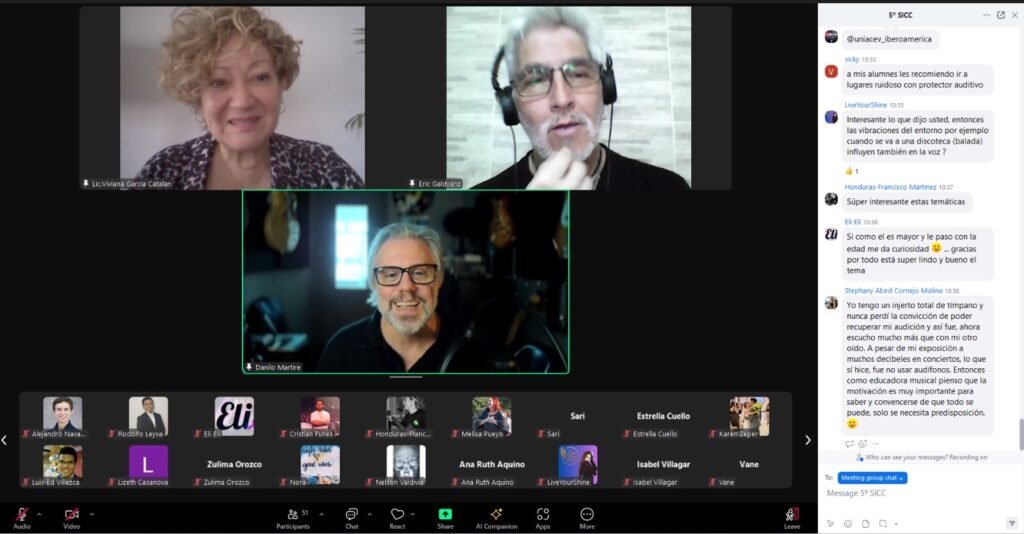Show next page of participant thumbnails

click(808, 441)
